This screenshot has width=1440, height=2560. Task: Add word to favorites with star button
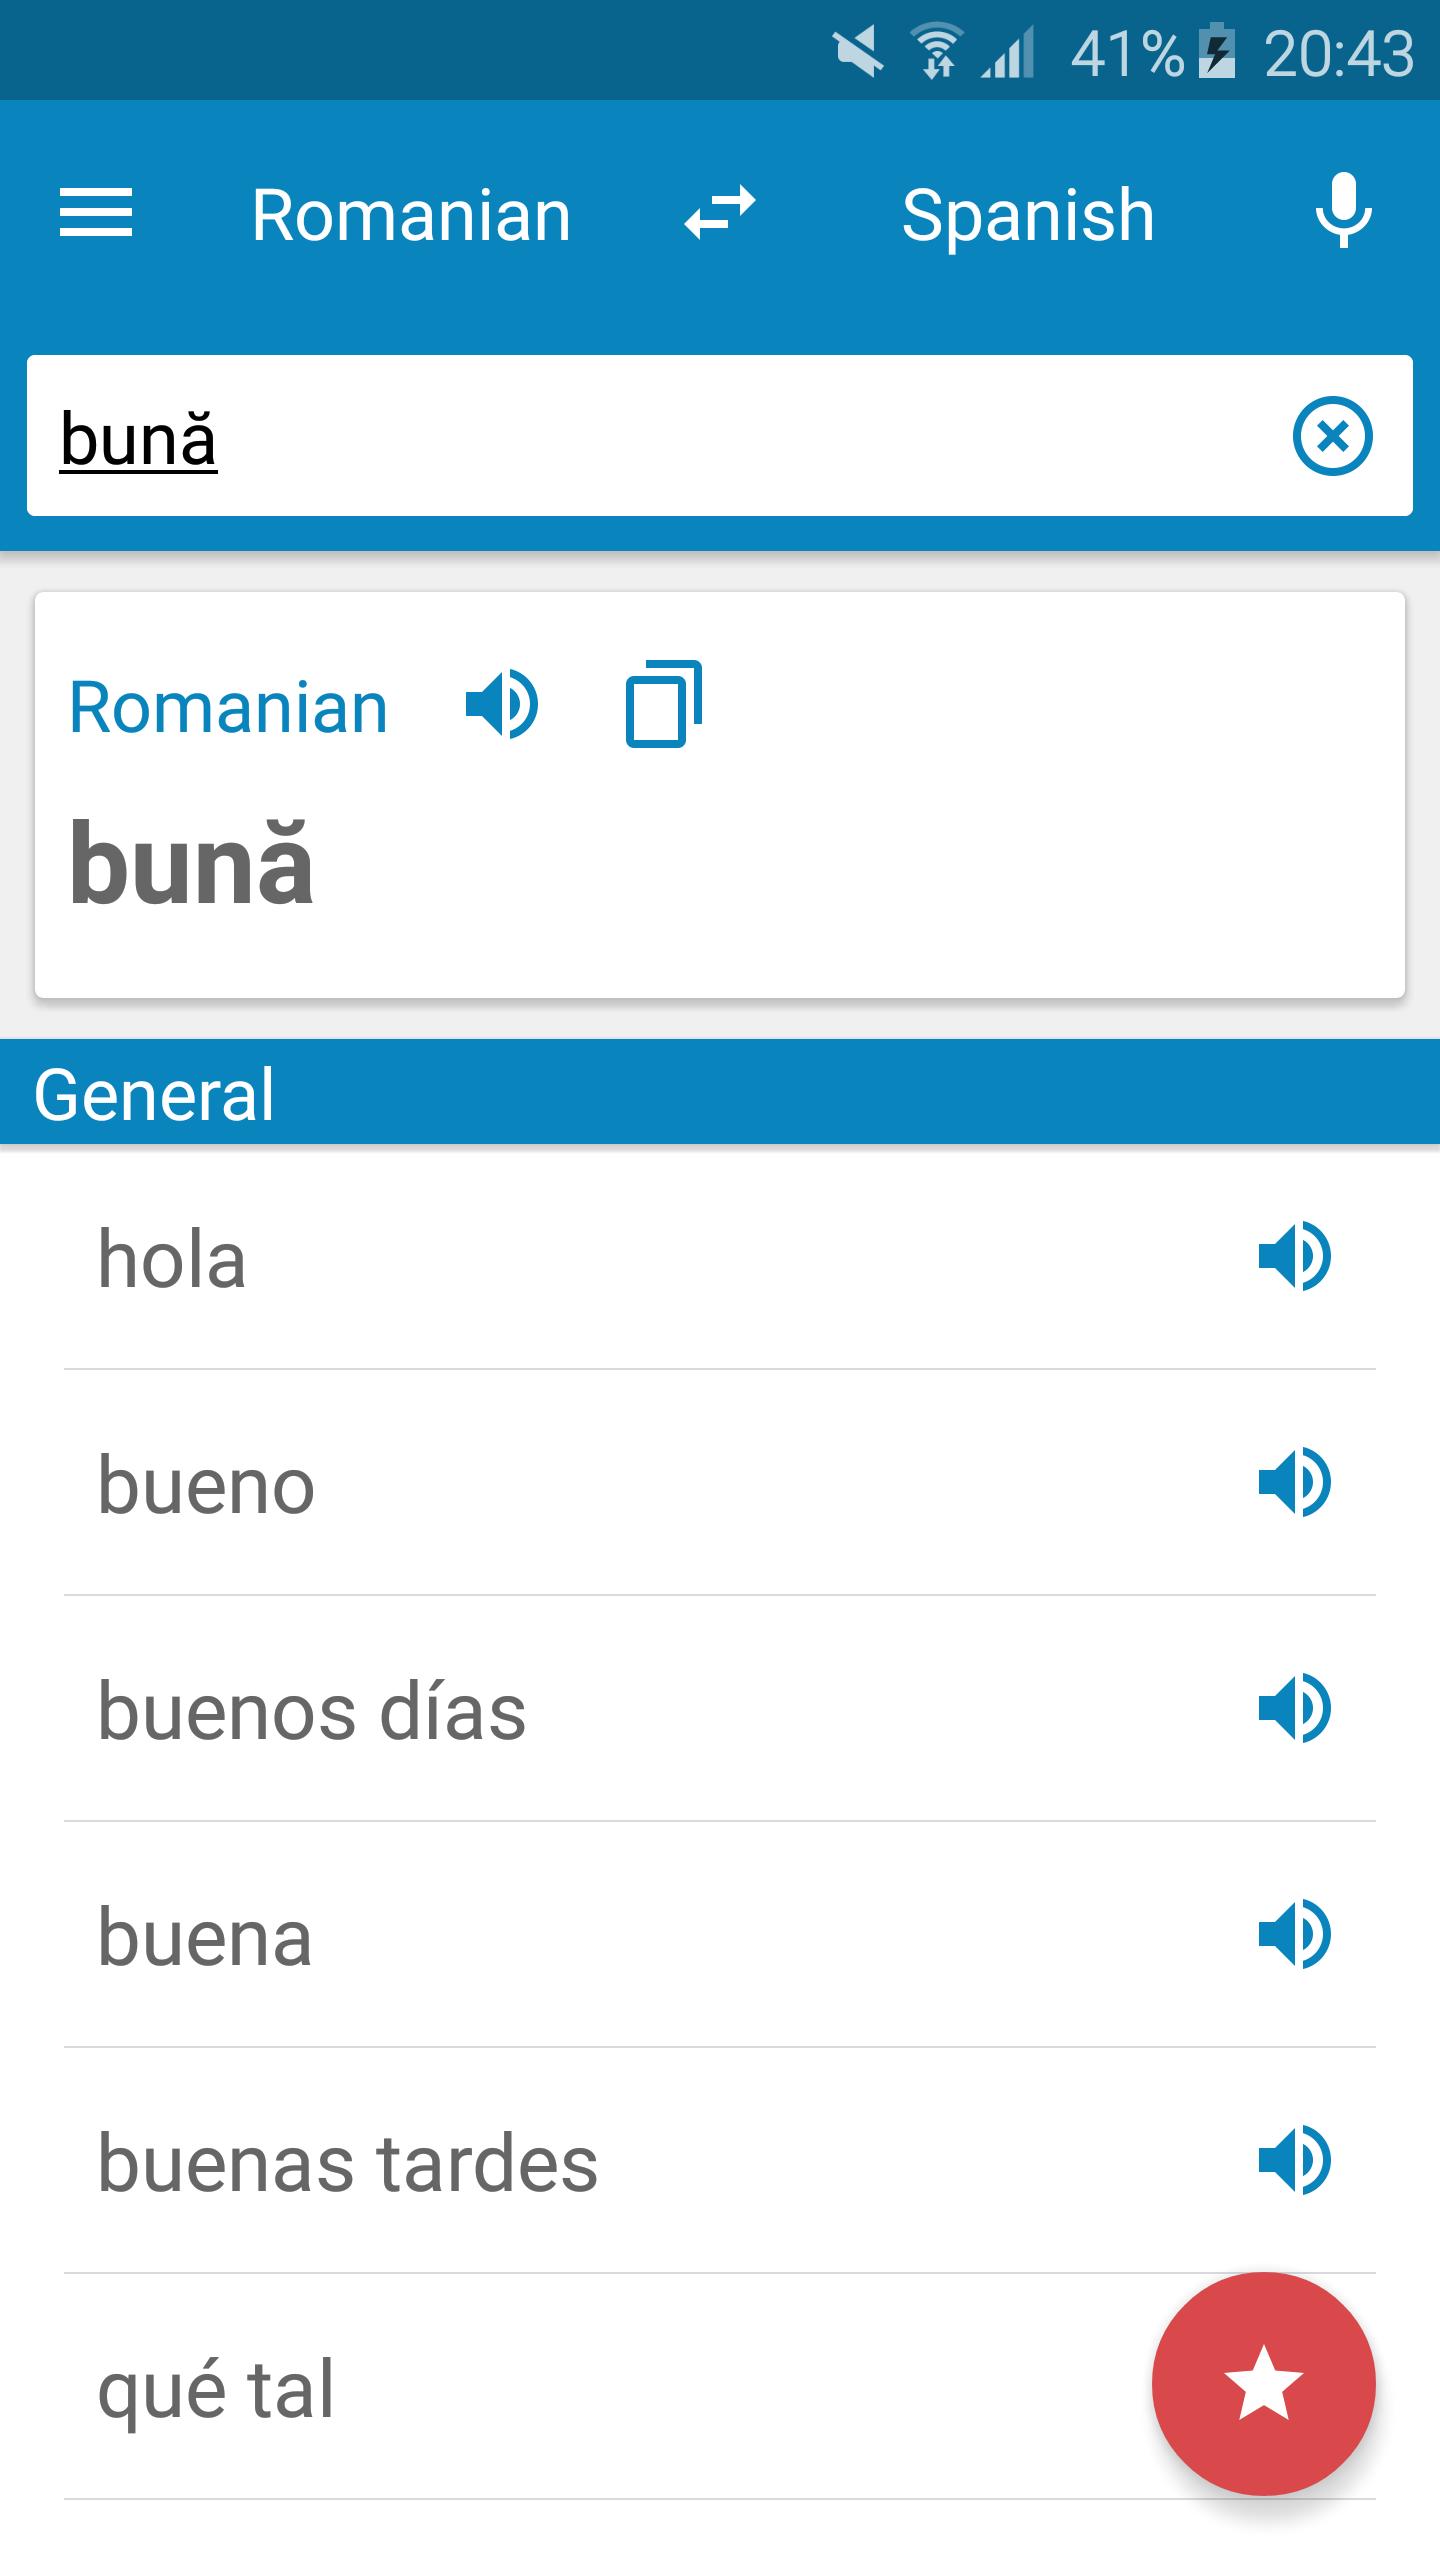tap(1263, 2384)
